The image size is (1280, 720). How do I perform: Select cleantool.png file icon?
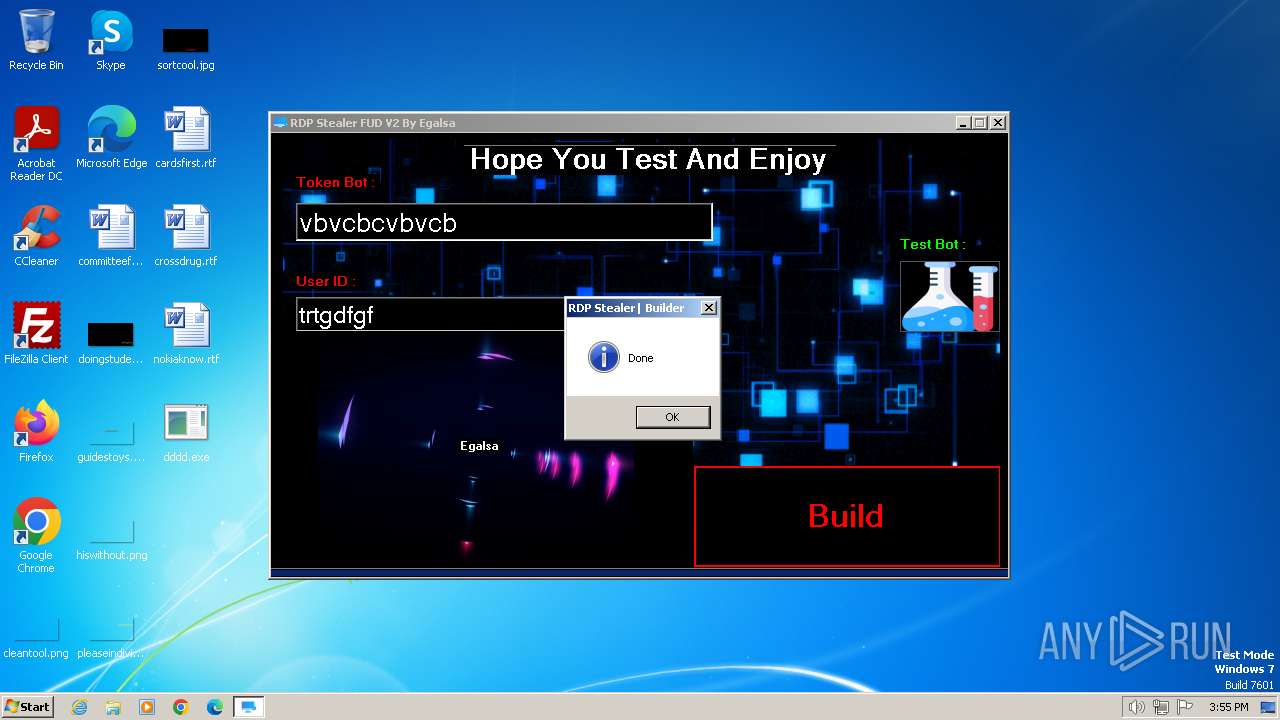pos(36,636)
